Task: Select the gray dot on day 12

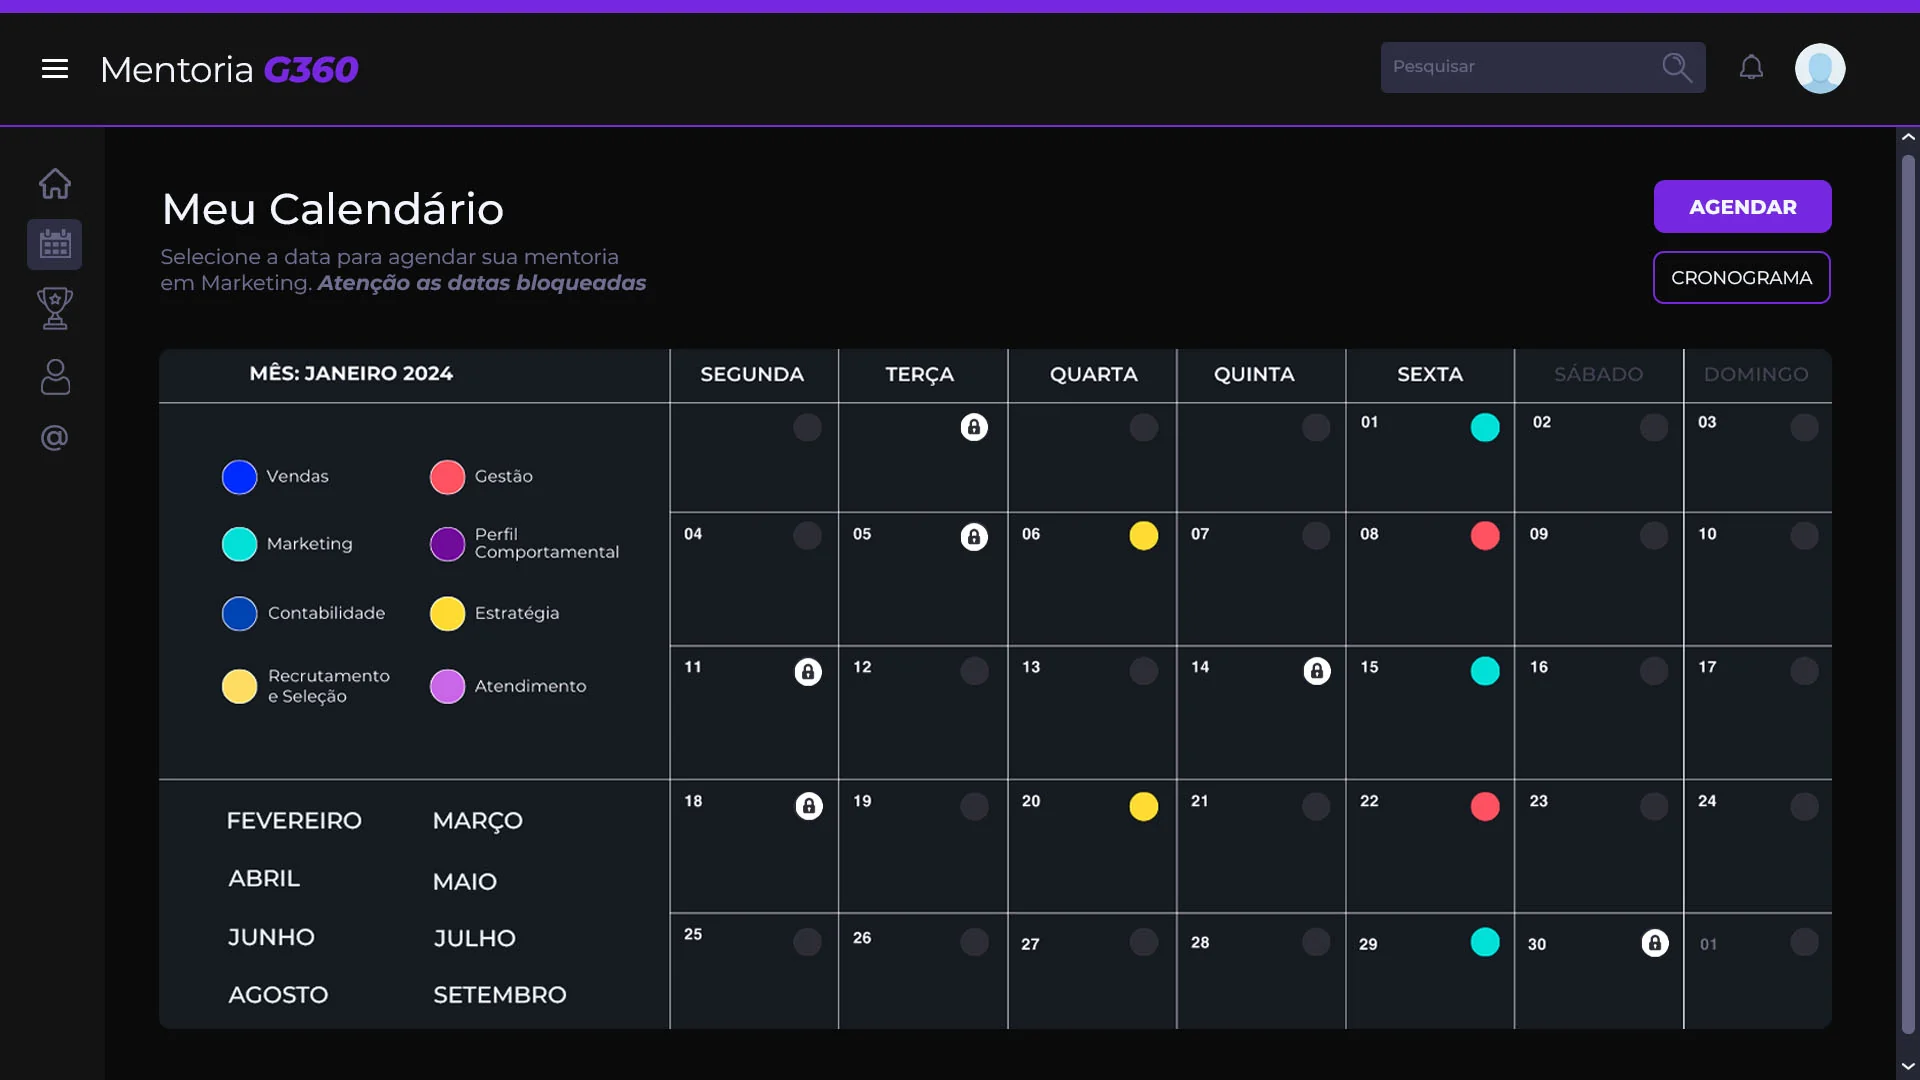Action: click(x=974, y=671)
